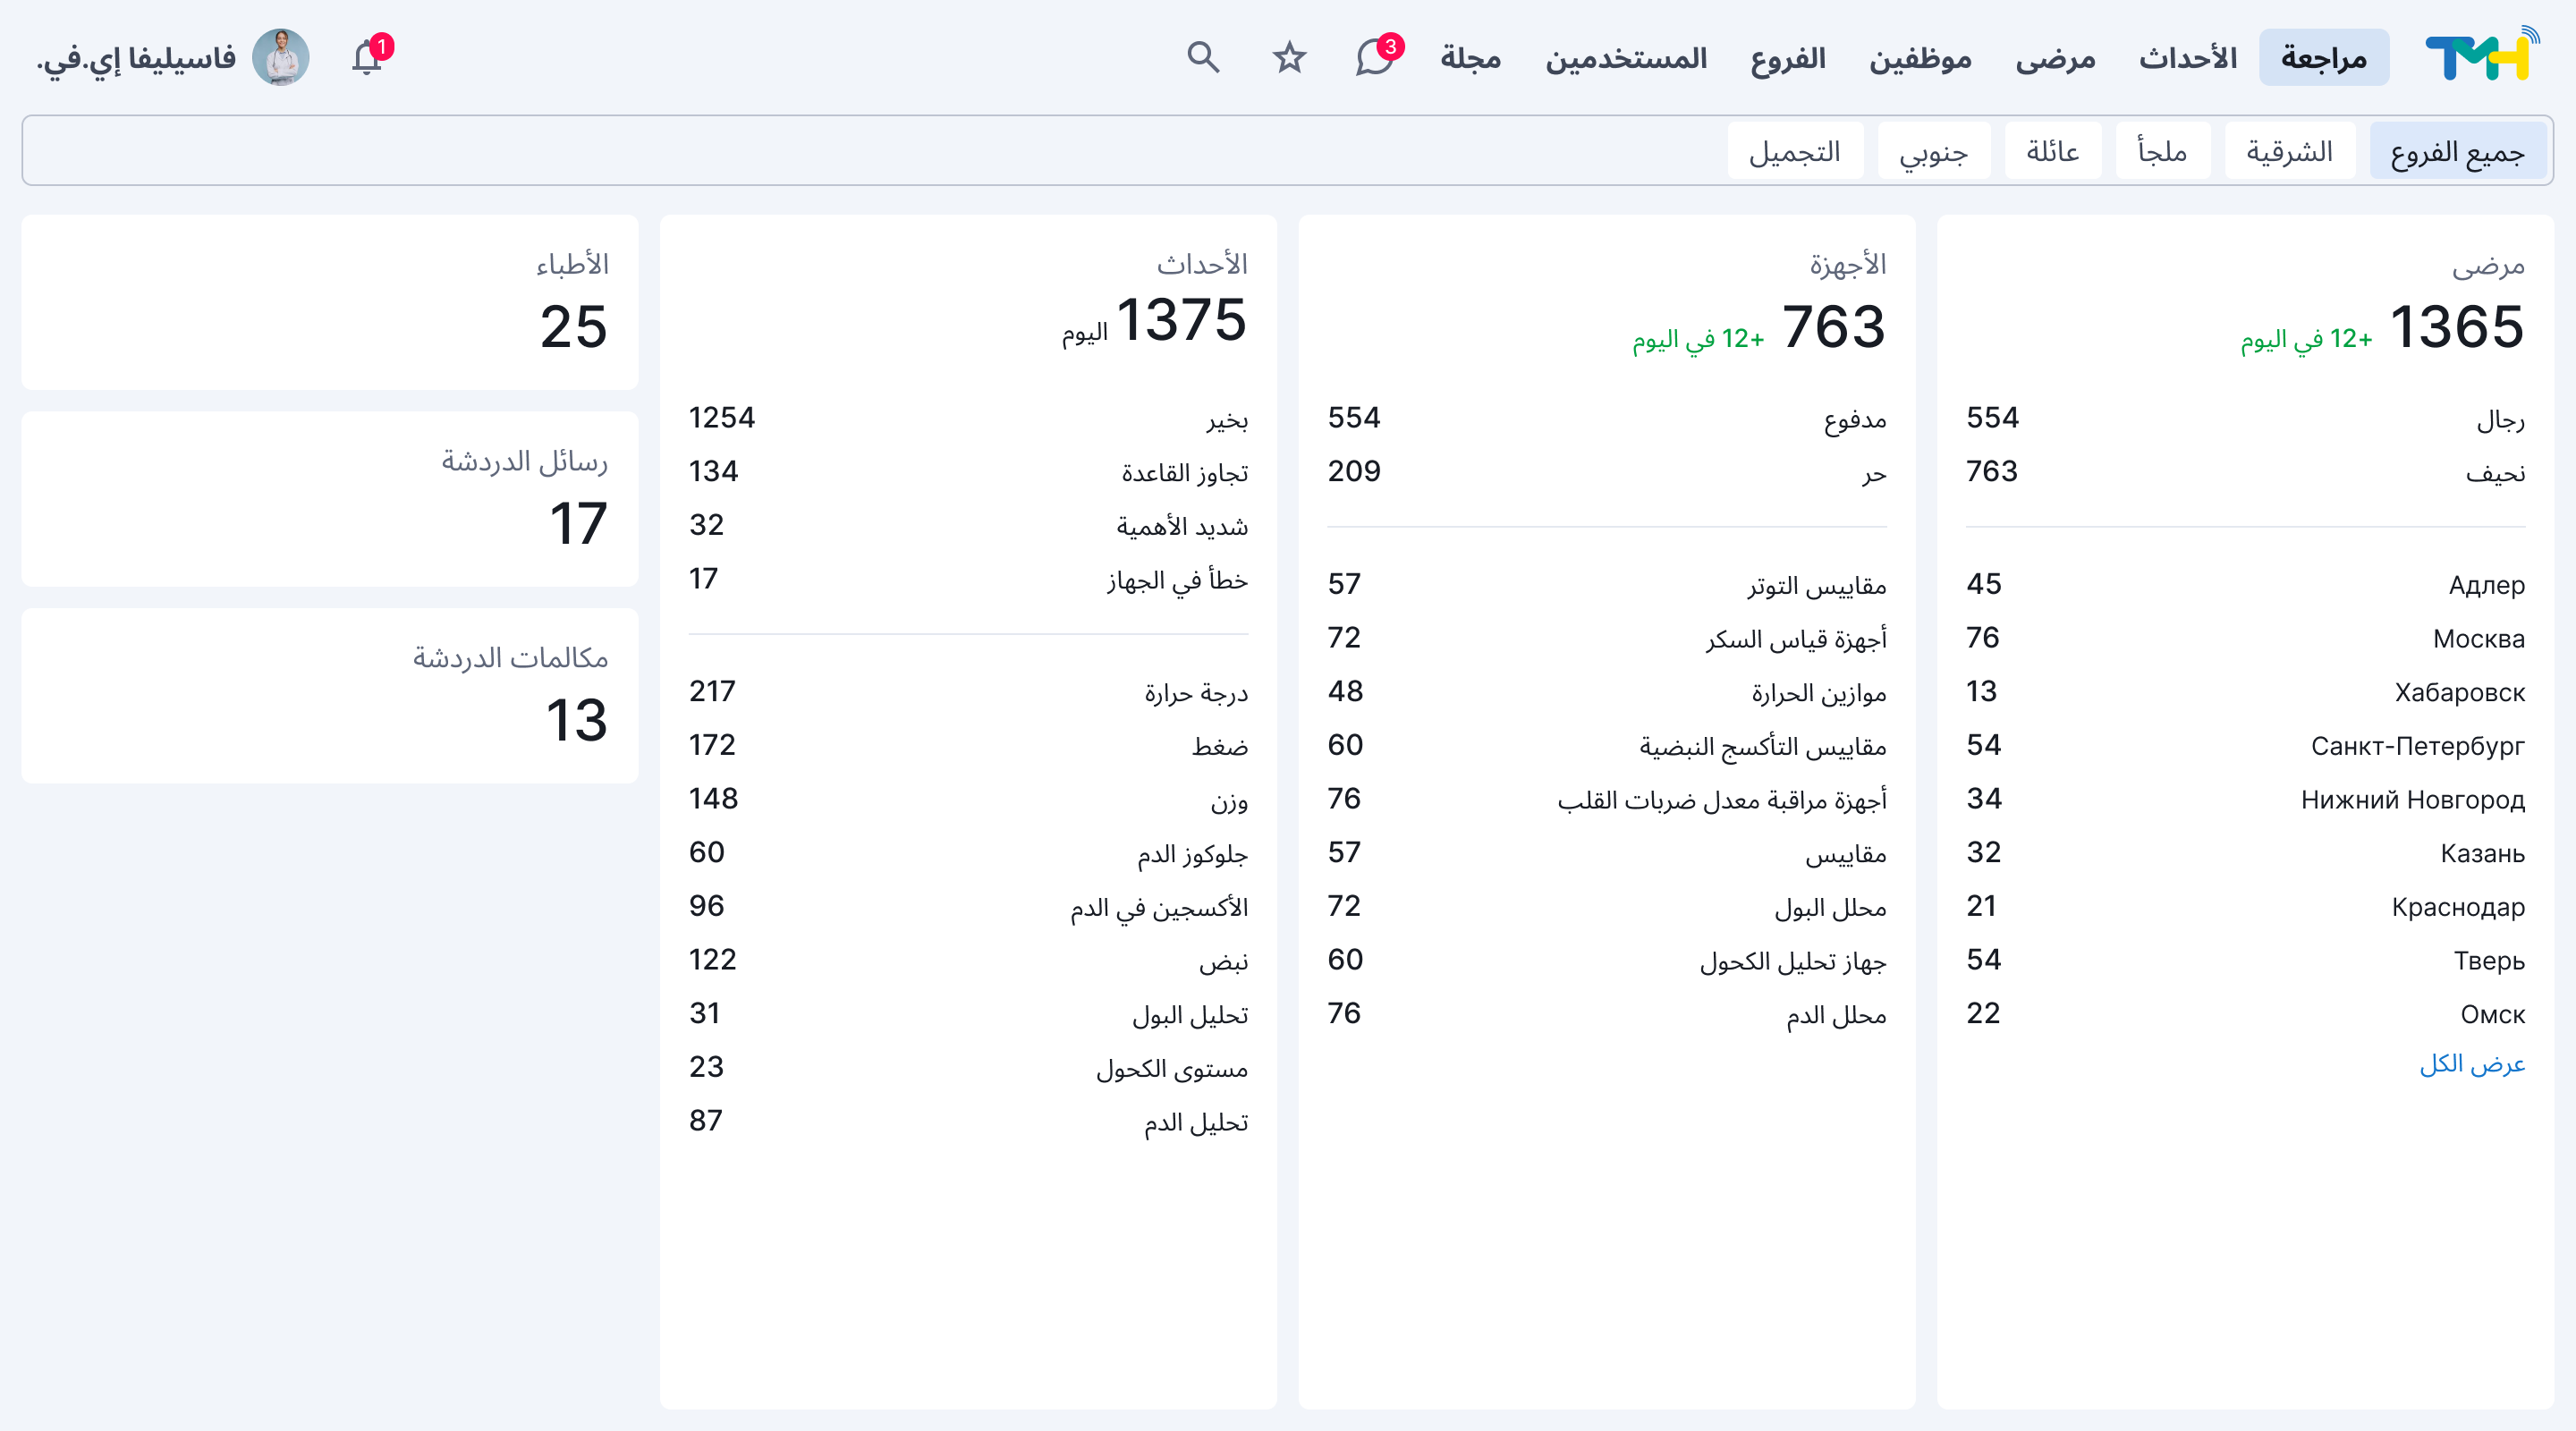Click the user avatar photo
Screen dimensions: 2576x1431
(x=281, y=57)
